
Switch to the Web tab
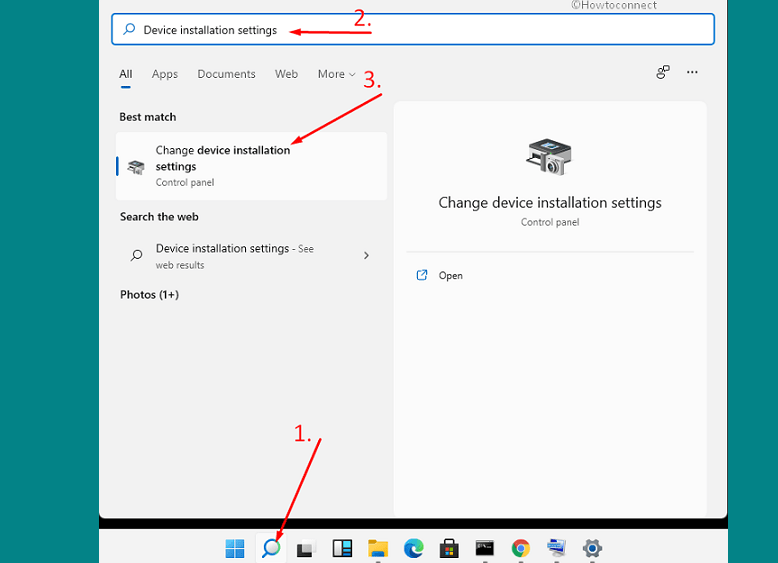(x=286, y=74)
